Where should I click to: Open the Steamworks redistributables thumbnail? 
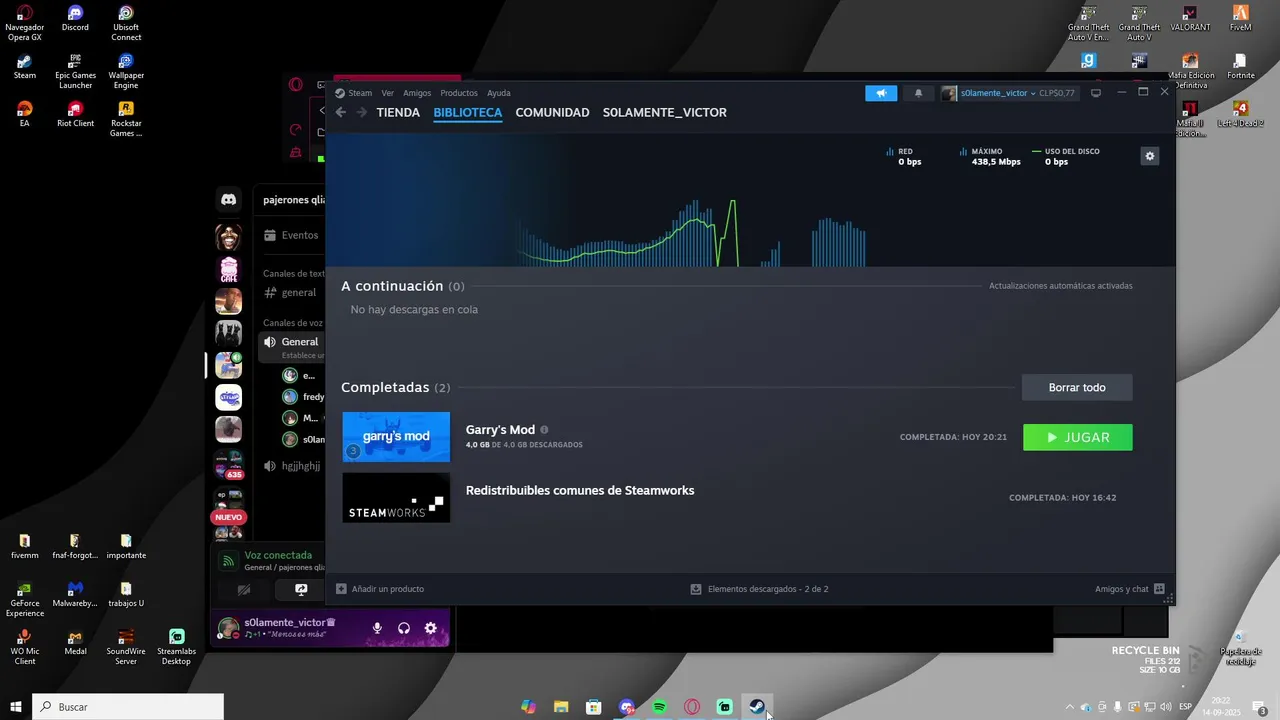tap(396, 498)
